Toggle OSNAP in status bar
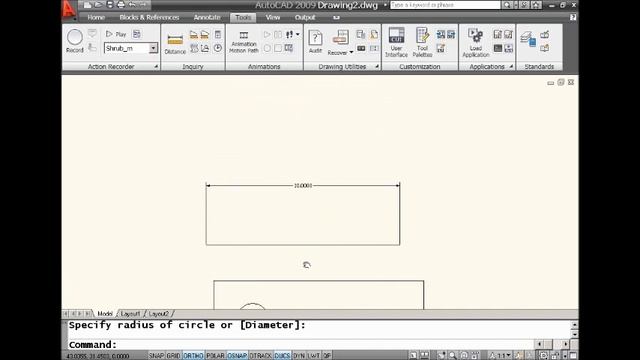The image size is (640, 360). point(237,356)
